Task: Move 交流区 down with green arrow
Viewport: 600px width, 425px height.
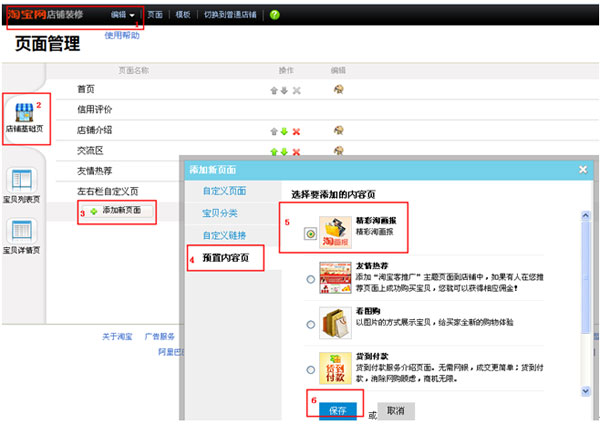Action: coord(284,152)
